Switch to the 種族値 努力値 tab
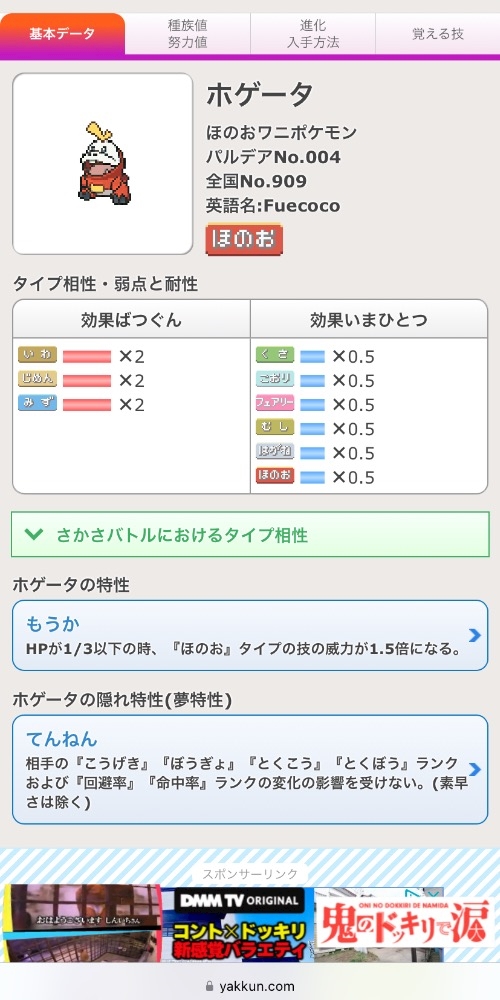This screenshot has height=1000, width=500. [x=188, y=34]
